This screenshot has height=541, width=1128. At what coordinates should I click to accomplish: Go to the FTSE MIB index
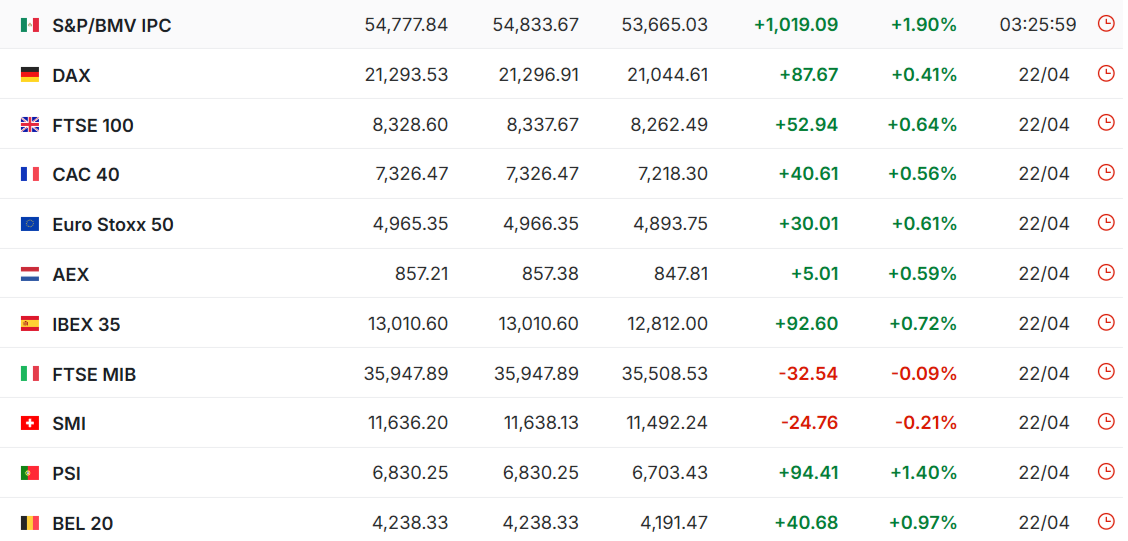(94, 375)
